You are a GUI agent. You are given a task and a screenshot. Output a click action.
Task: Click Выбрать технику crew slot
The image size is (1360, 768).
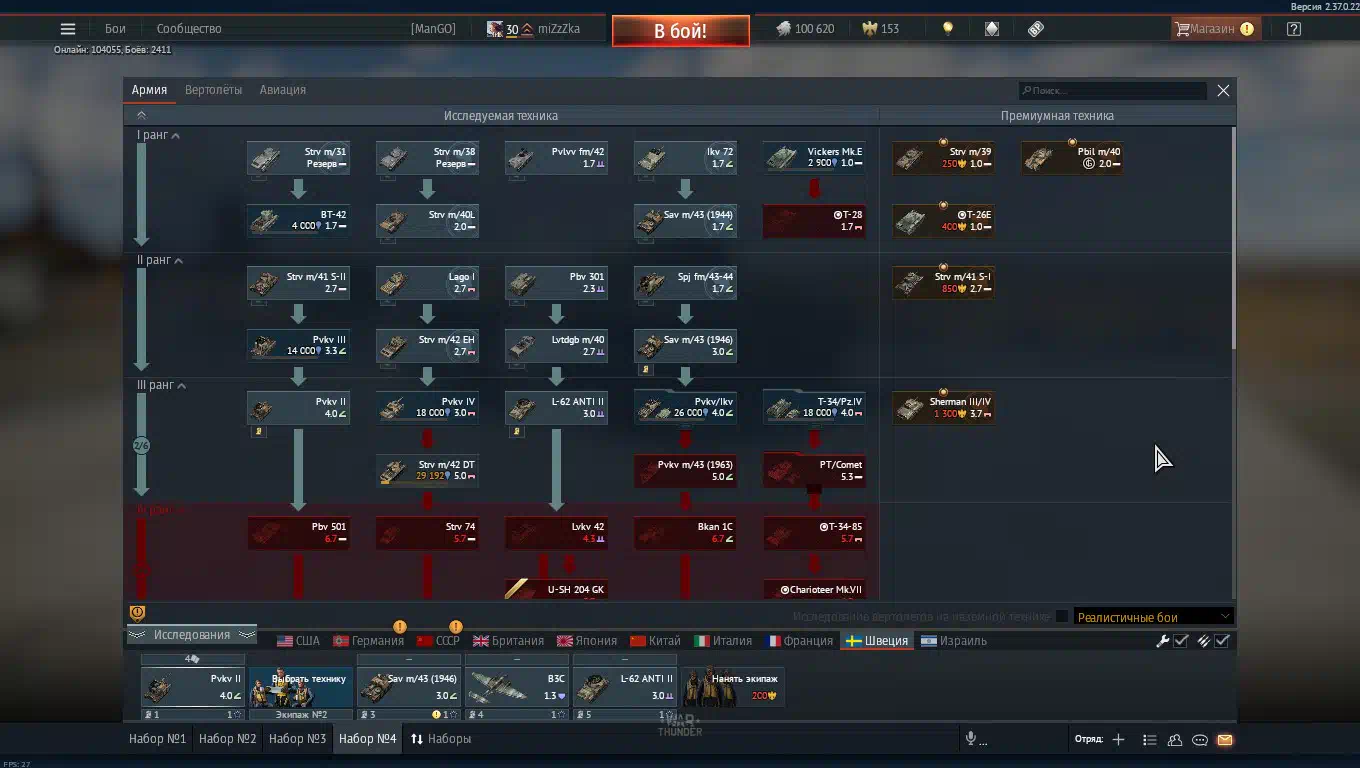(x=300, y=687)
